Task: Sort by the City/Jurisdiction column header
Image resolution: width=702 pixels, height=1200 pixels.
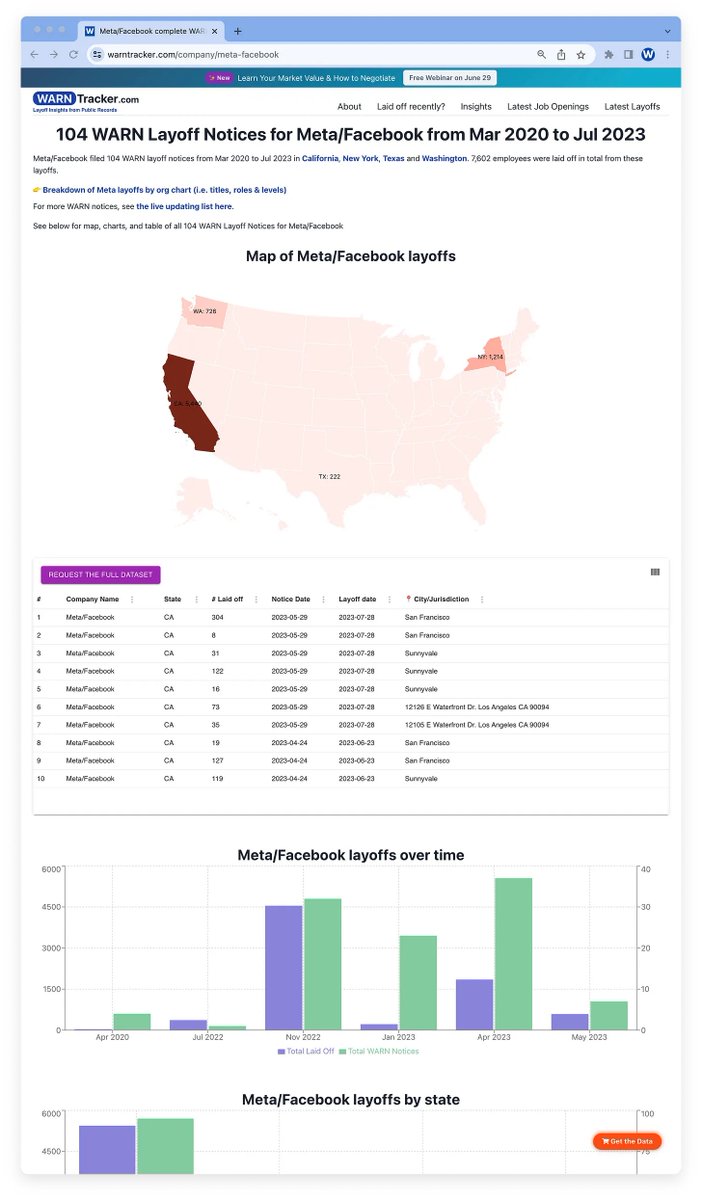Action: pos(437,599)
